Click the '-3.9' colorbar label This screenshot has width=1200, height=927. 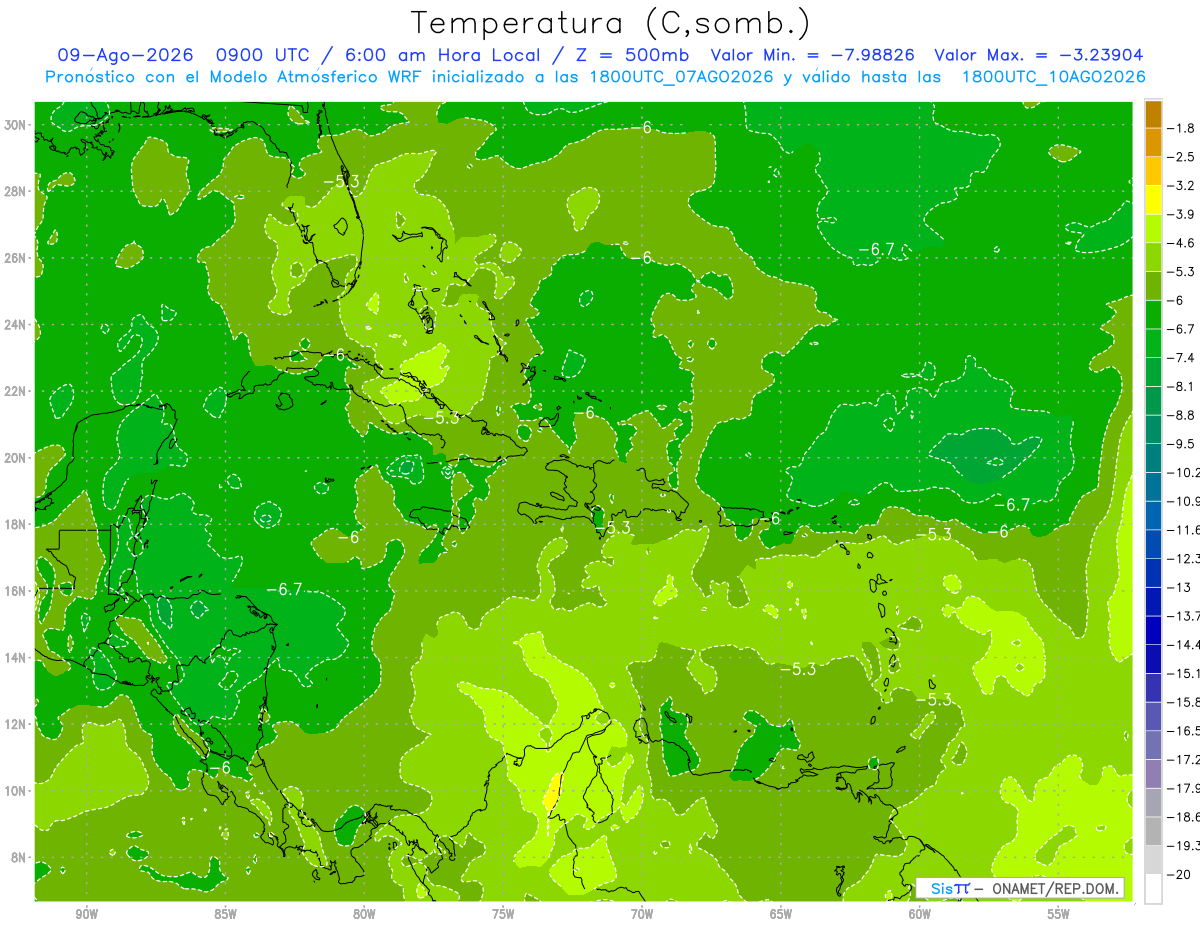tap(1182, 214)
